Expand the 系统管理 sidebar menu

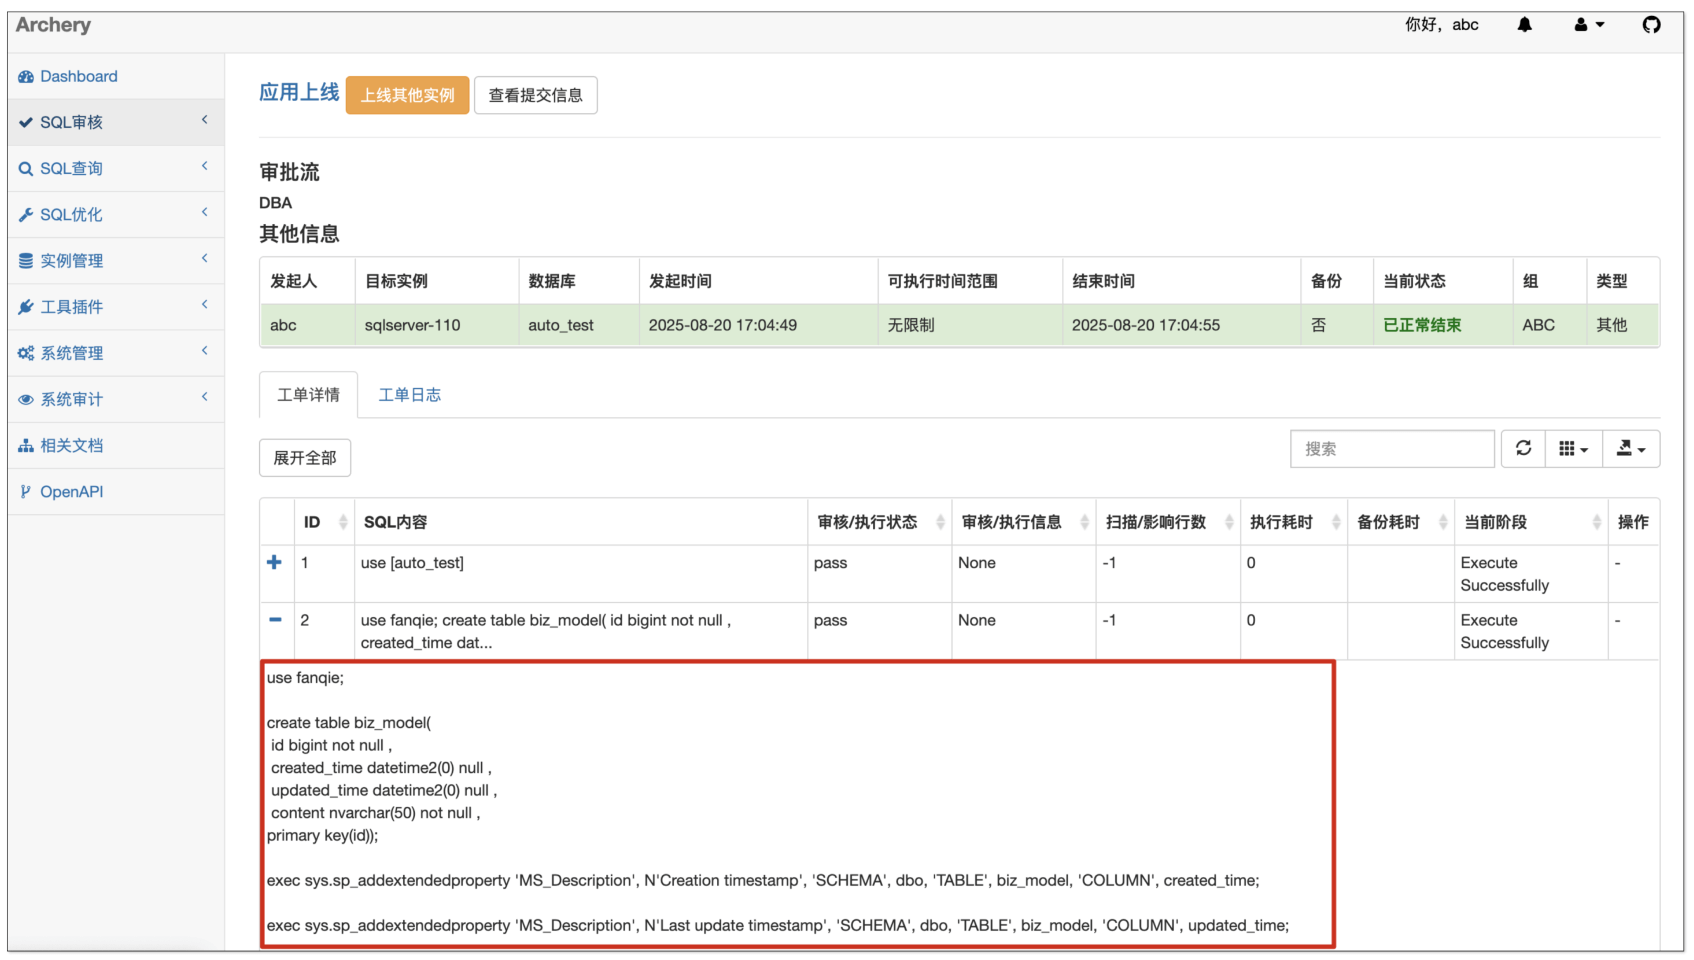116,352
